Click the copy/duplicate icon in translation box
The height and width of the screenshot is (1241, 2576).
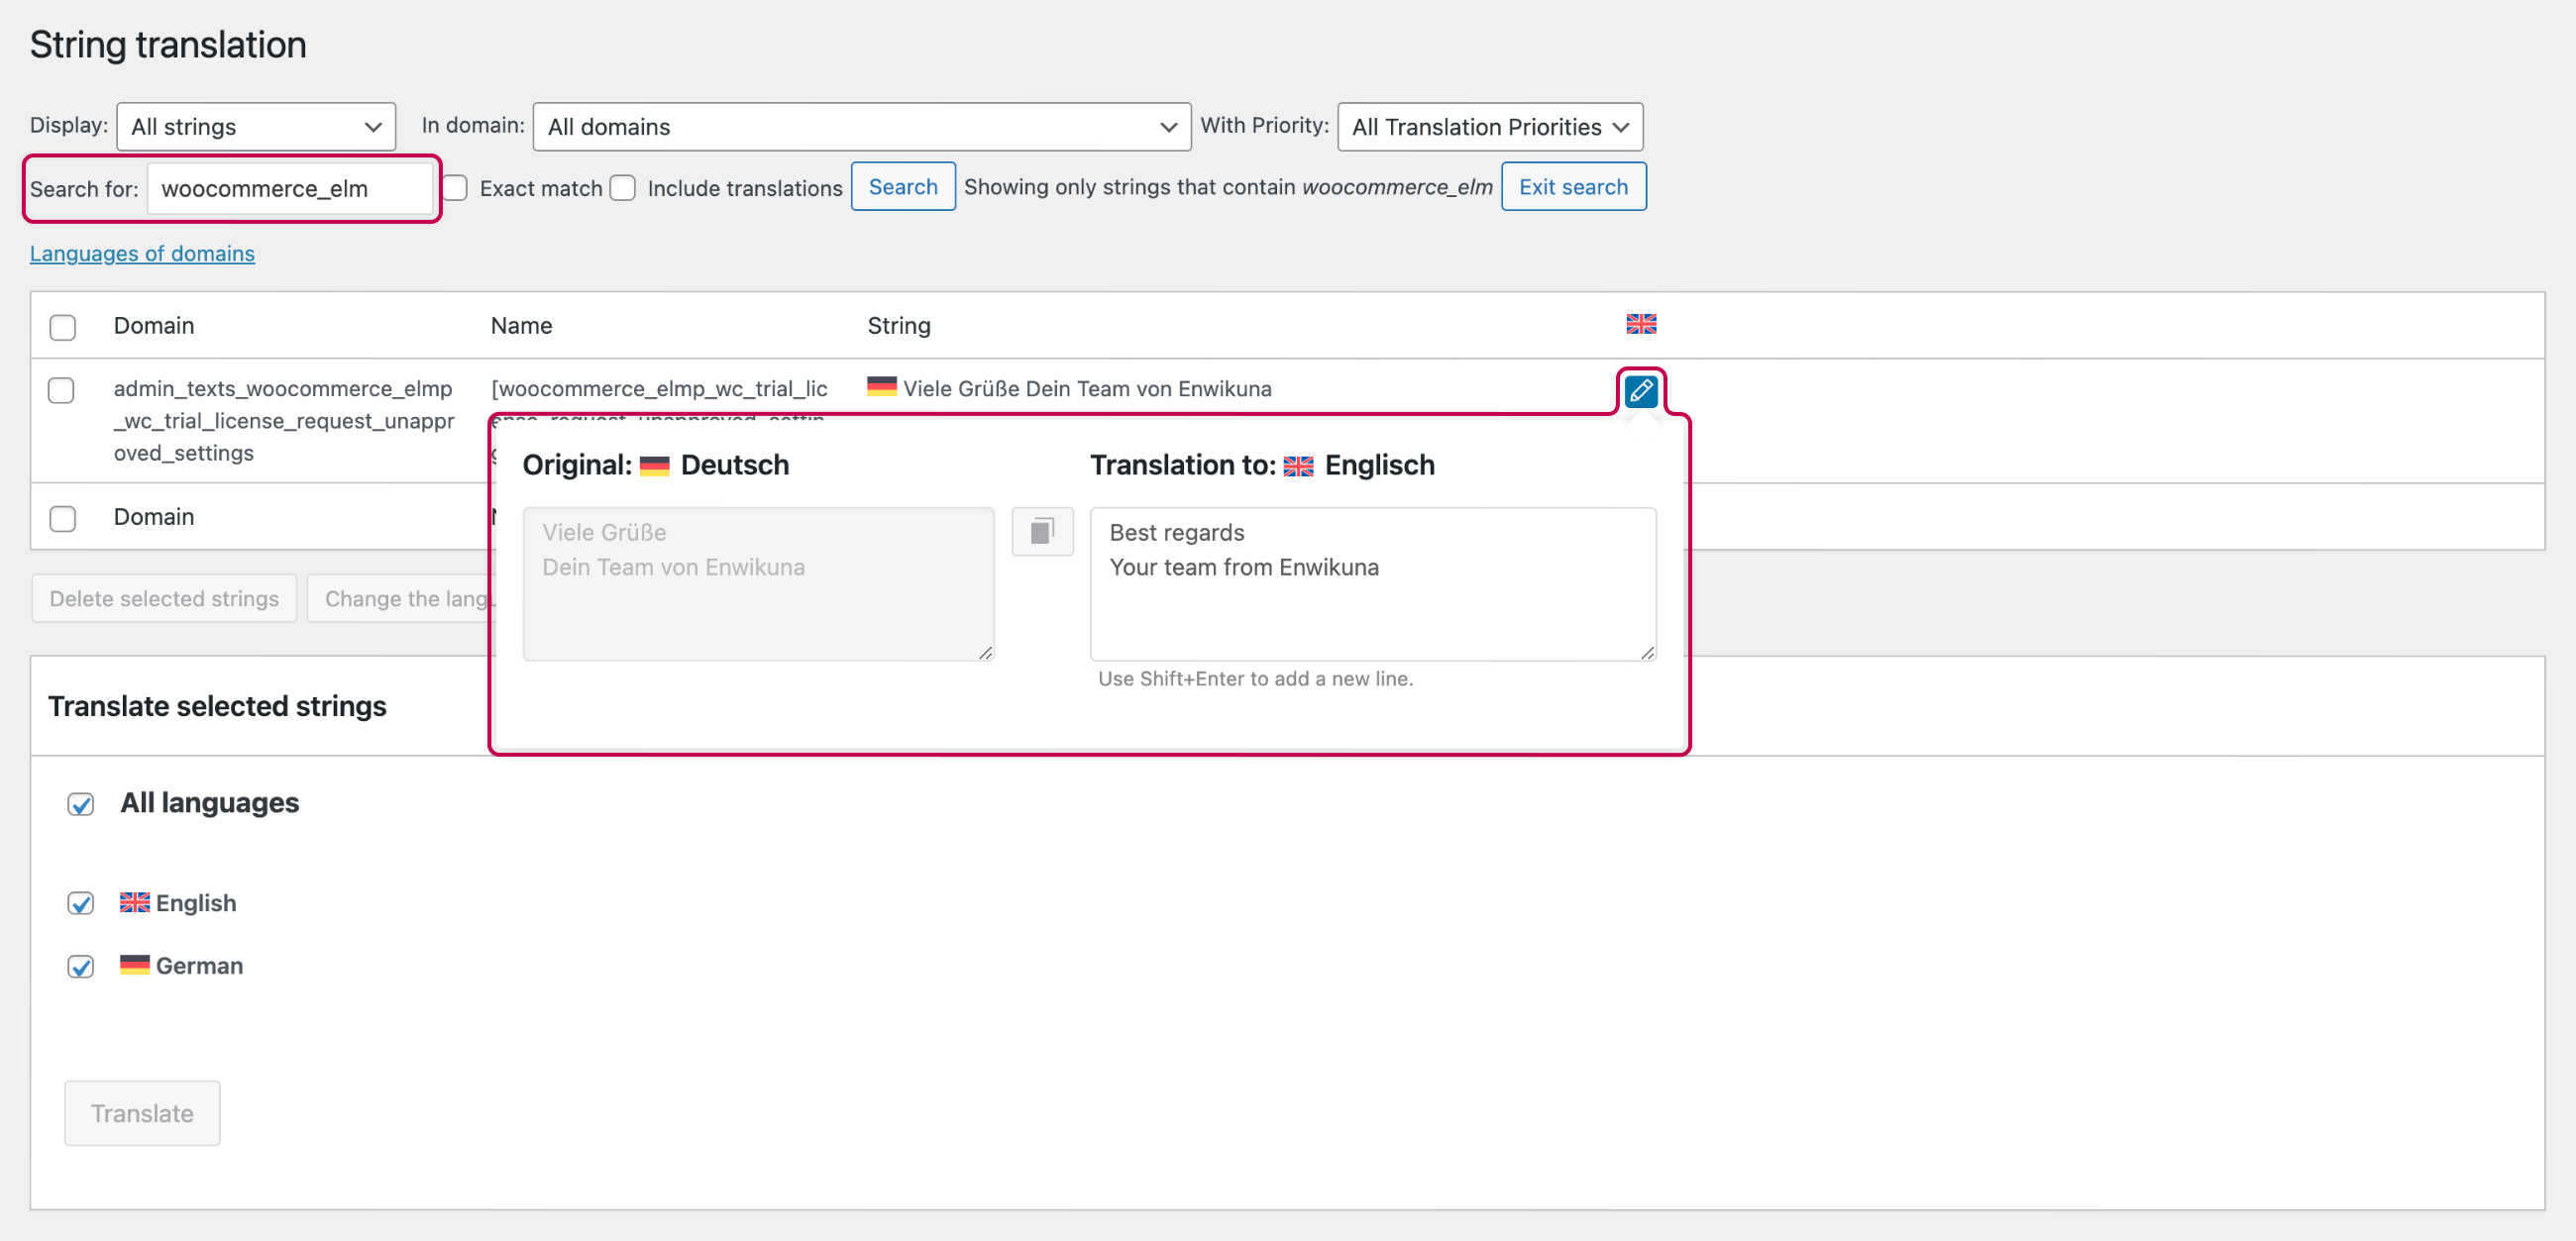[1041, 530]
